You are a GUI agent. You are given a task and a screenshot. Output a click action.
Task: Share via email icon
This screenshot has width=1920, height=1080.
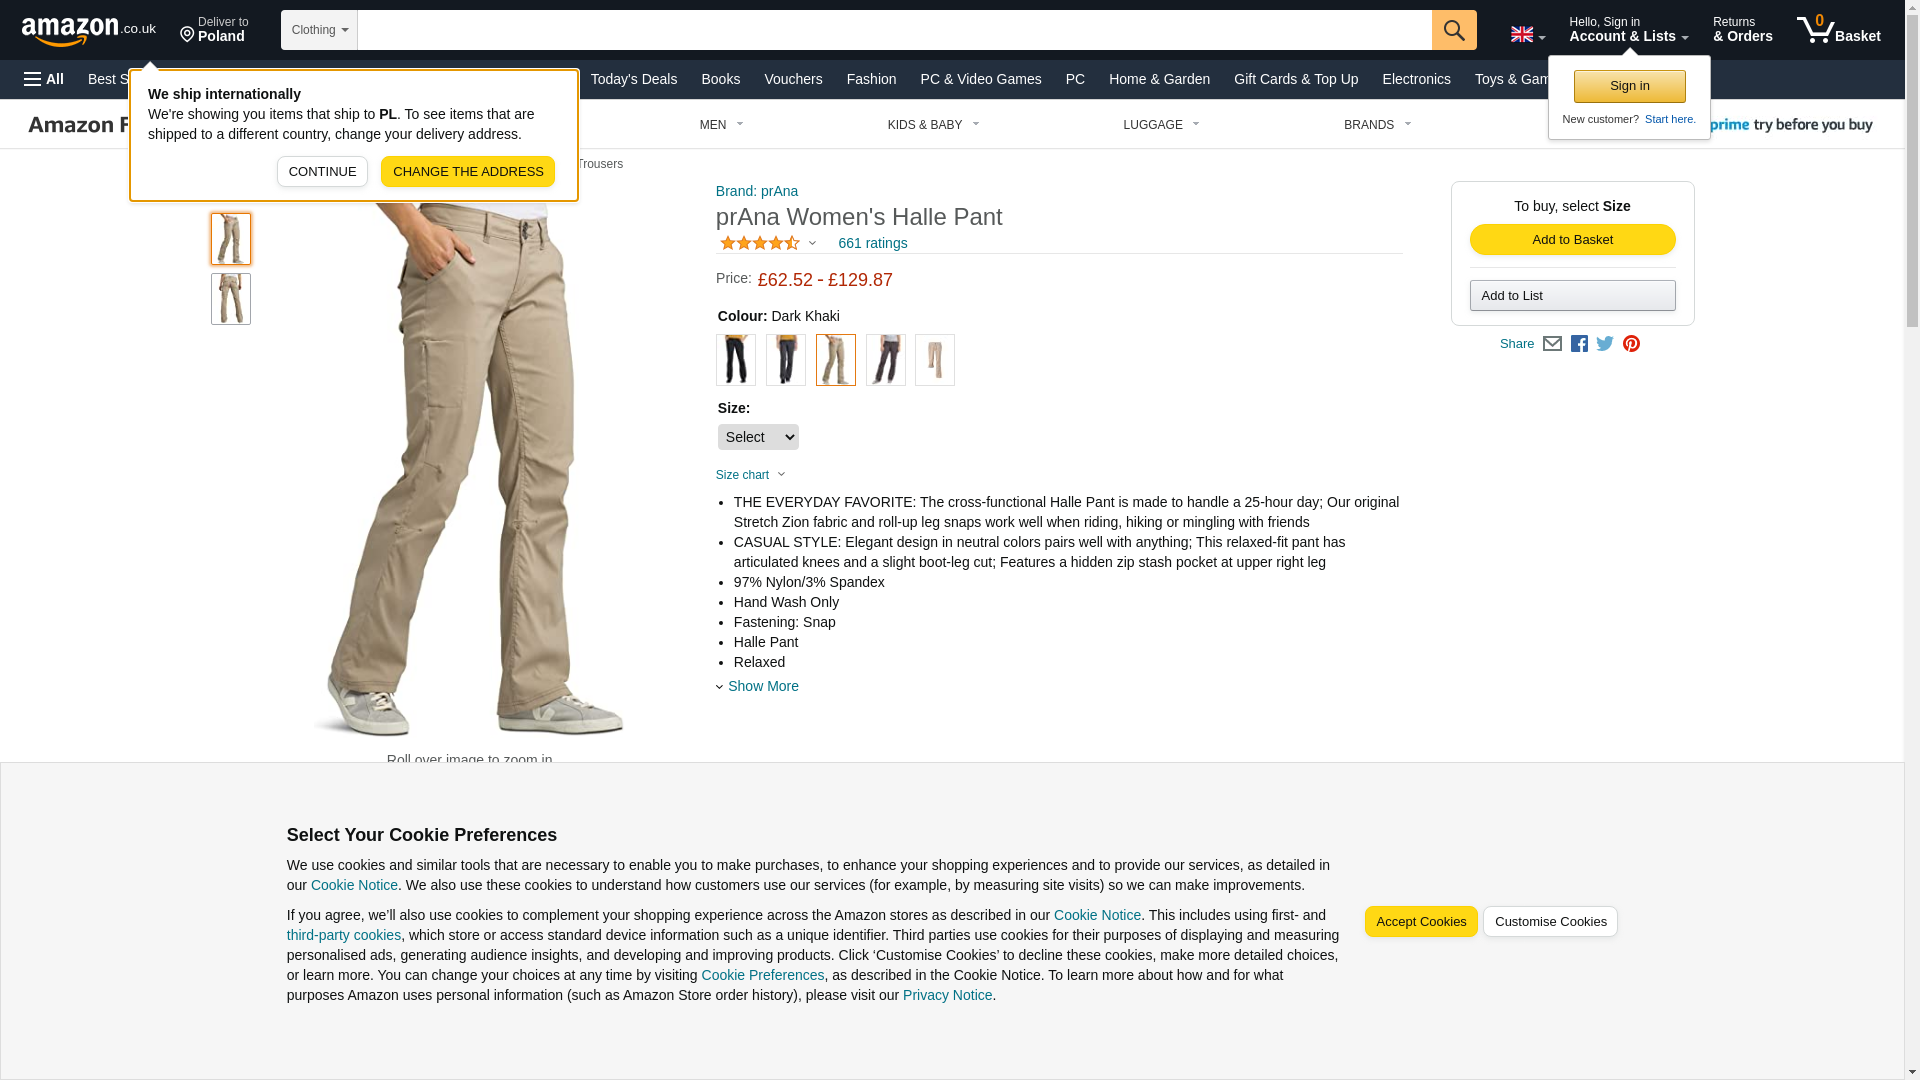tap(1552, 344)
